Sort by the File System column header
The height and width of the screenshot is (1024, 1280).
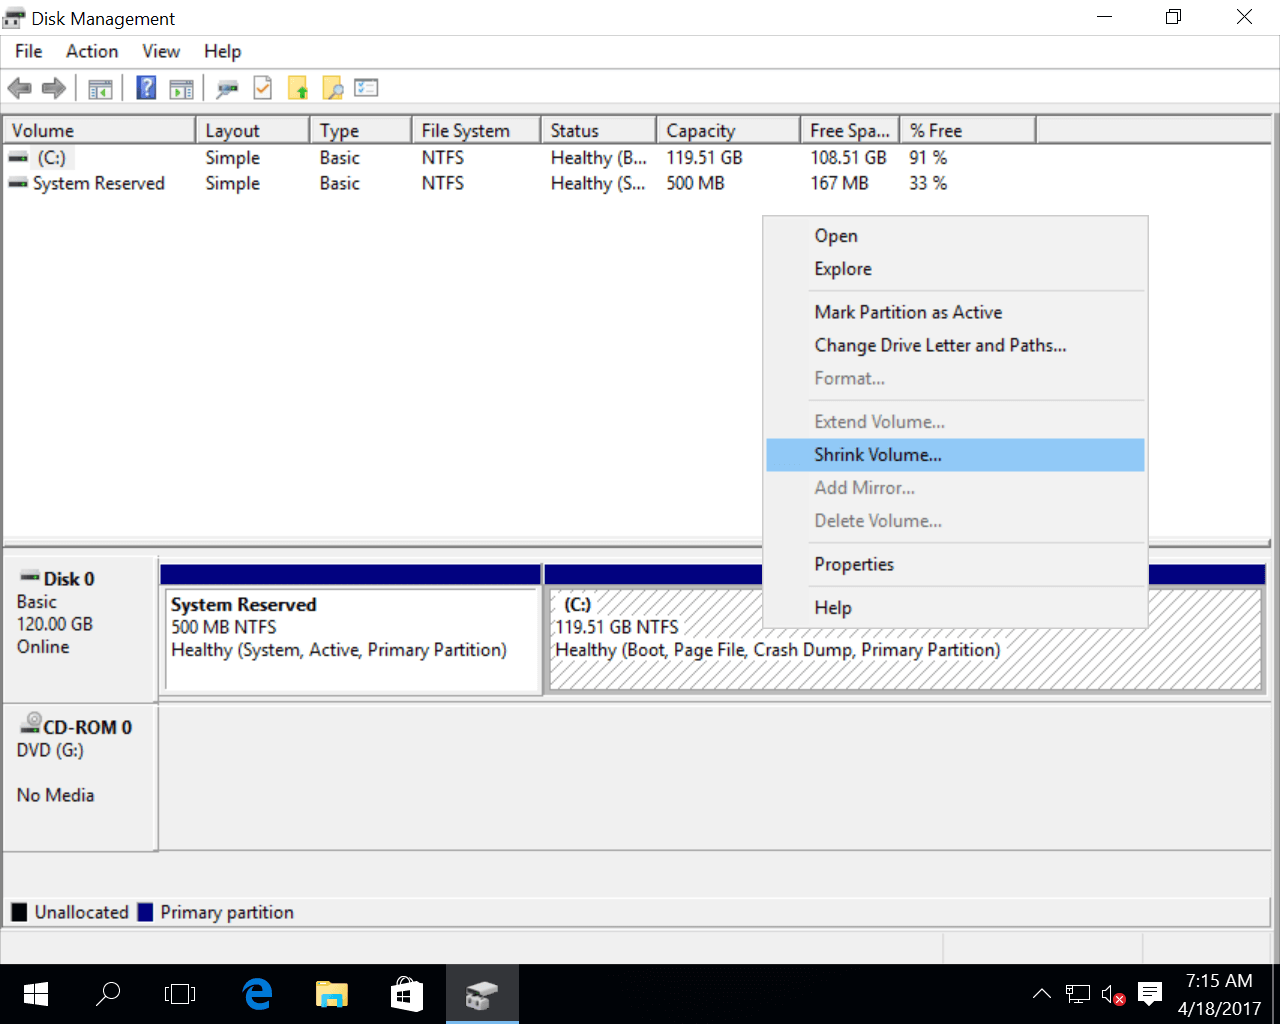[465, 131]
